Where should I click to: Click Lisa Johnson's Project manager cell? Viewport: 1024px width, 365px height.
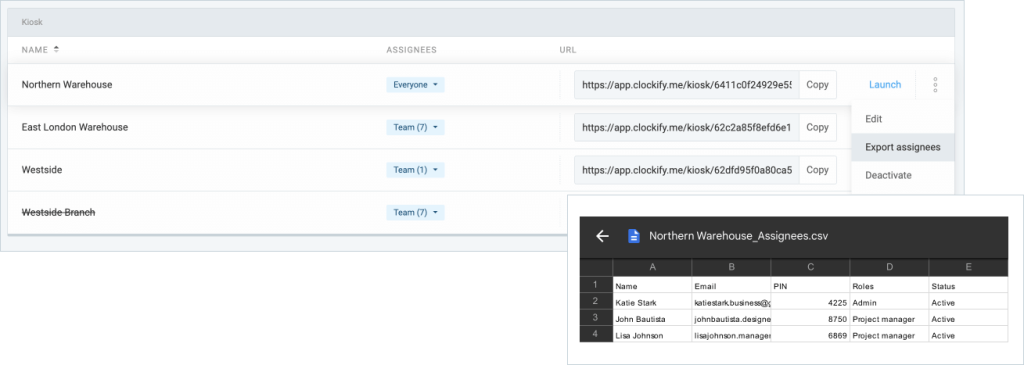click(889, 335)
